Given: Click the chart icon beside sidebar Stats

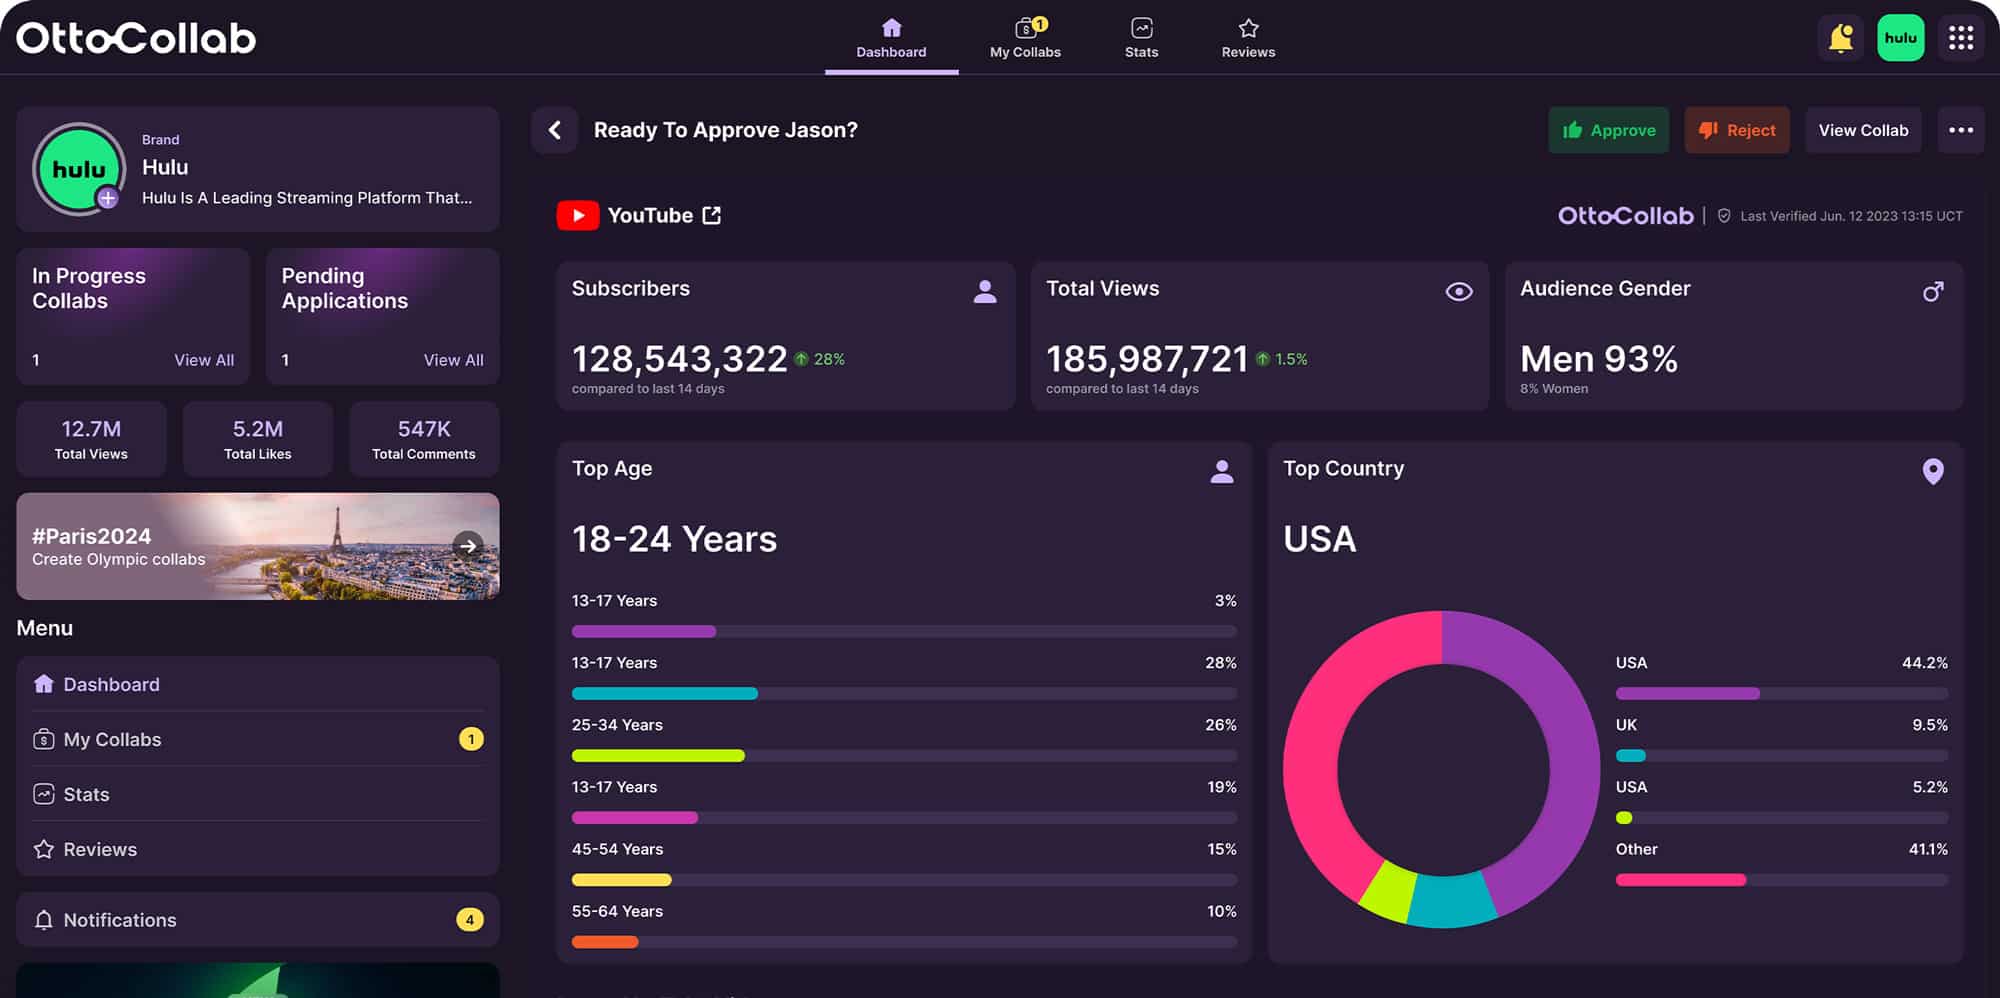Looking at the screenshot, I should [44, 794].
